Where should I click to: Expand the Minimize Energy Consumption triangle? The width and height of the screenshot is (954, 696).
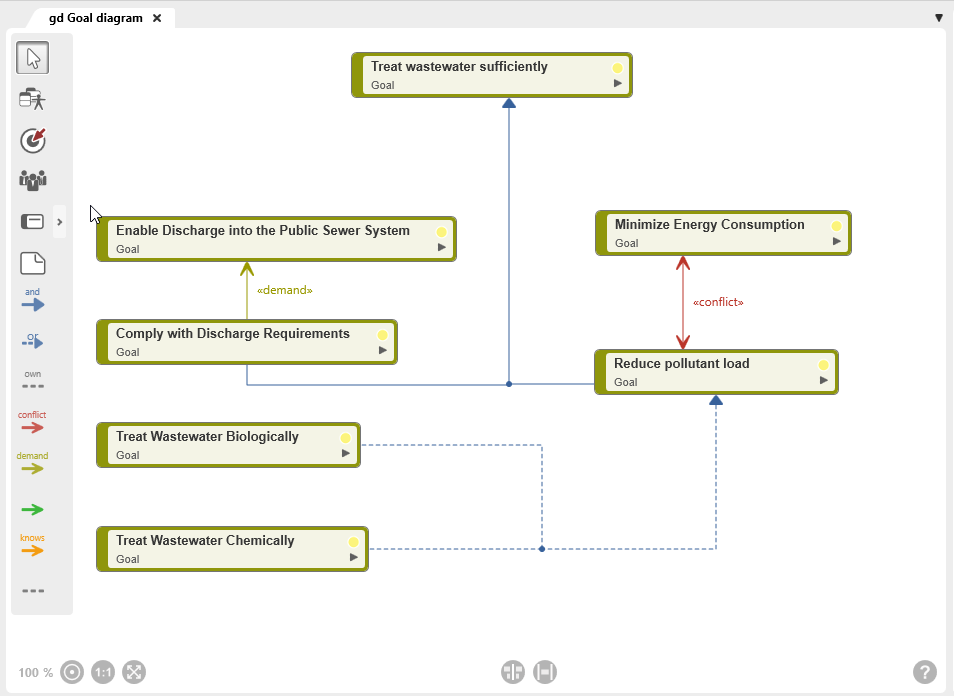pos(837,241)
